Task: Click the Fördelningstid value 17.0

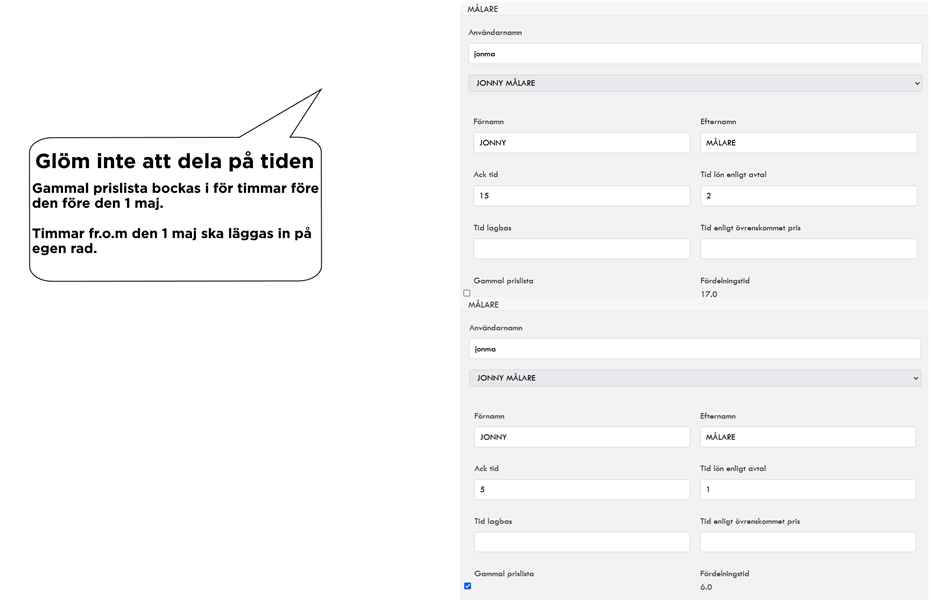Action: (709, 294)
